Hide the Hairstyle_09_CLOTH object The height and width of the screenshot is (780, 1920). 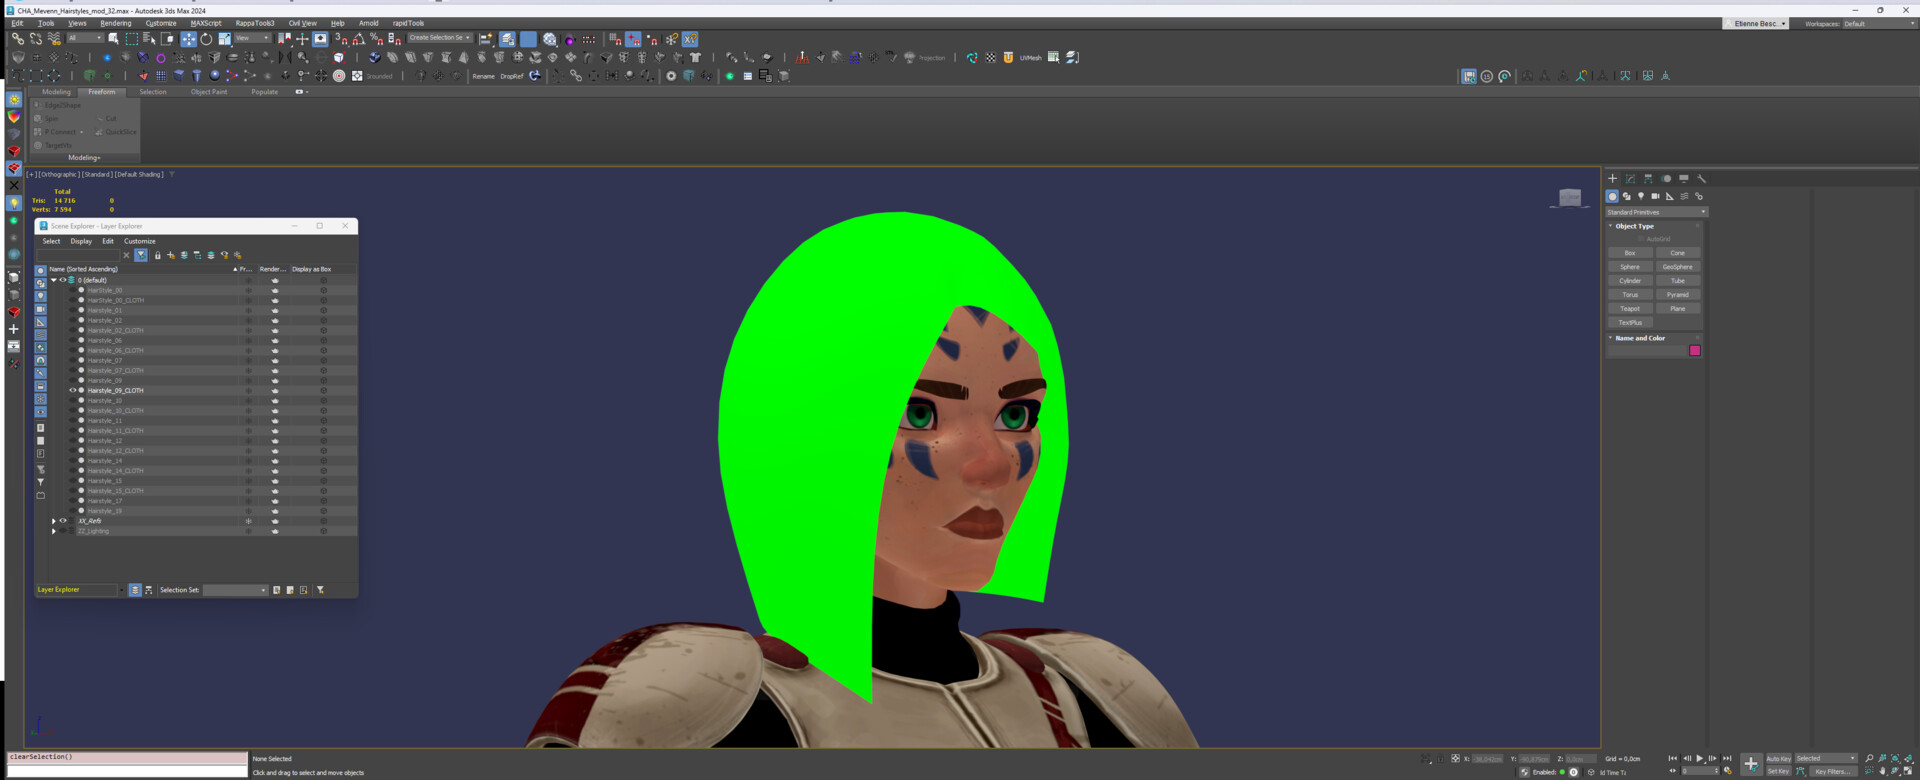[72, 391]
